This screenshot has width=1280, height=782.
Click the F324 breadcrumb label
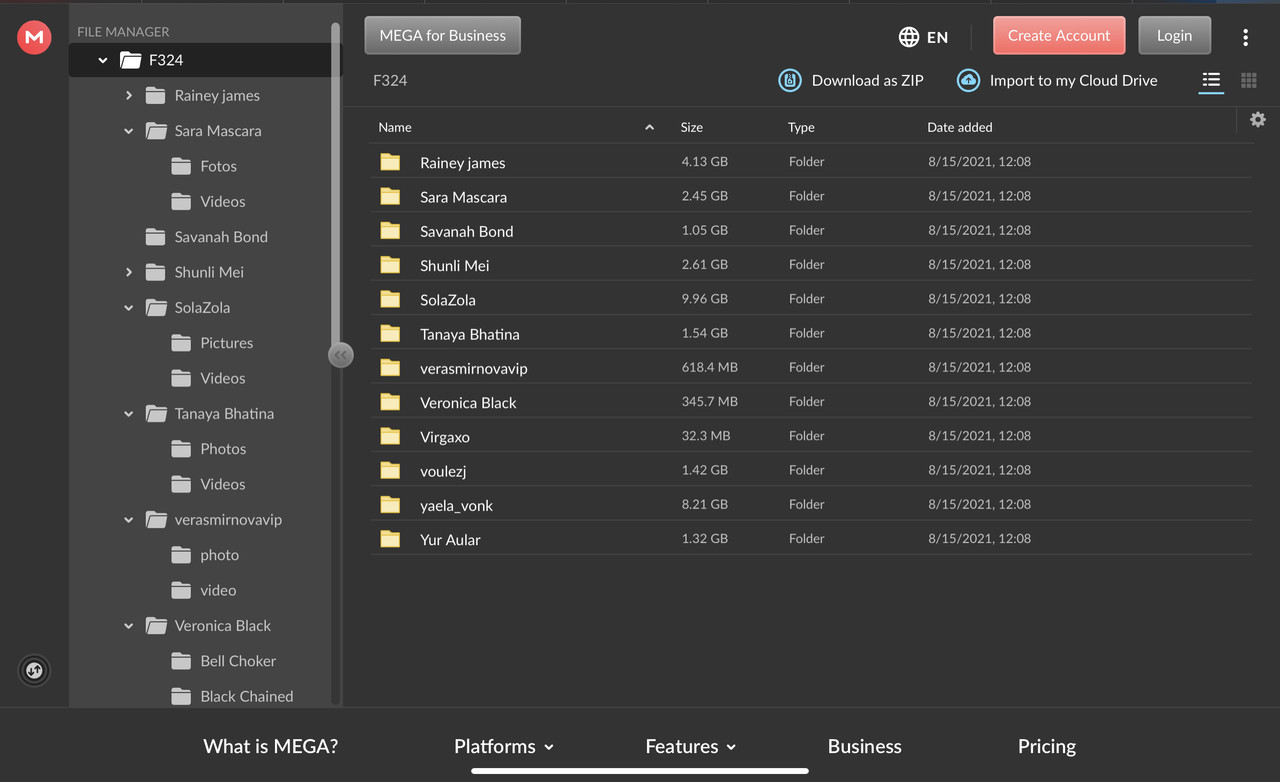pyautogui.click(x=390, y=80)
